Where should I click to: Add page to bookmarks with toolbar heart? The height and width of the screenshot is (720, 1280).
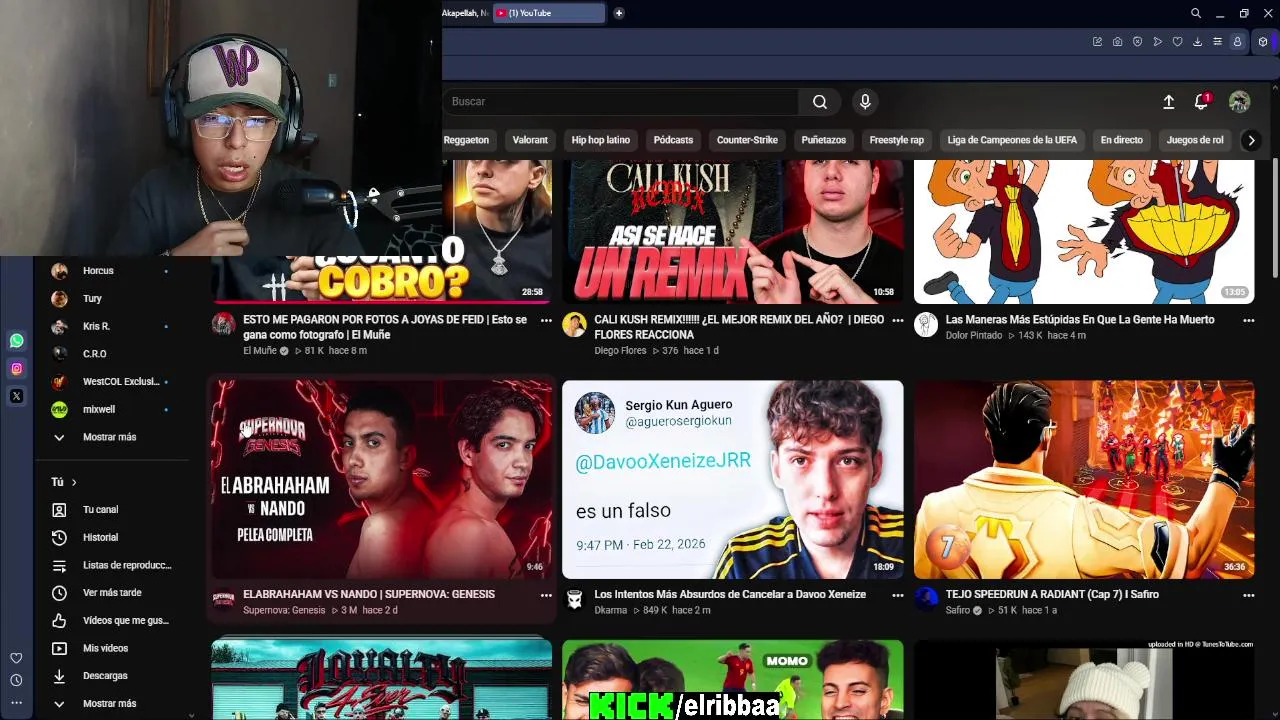click(x=1177, y=42)
